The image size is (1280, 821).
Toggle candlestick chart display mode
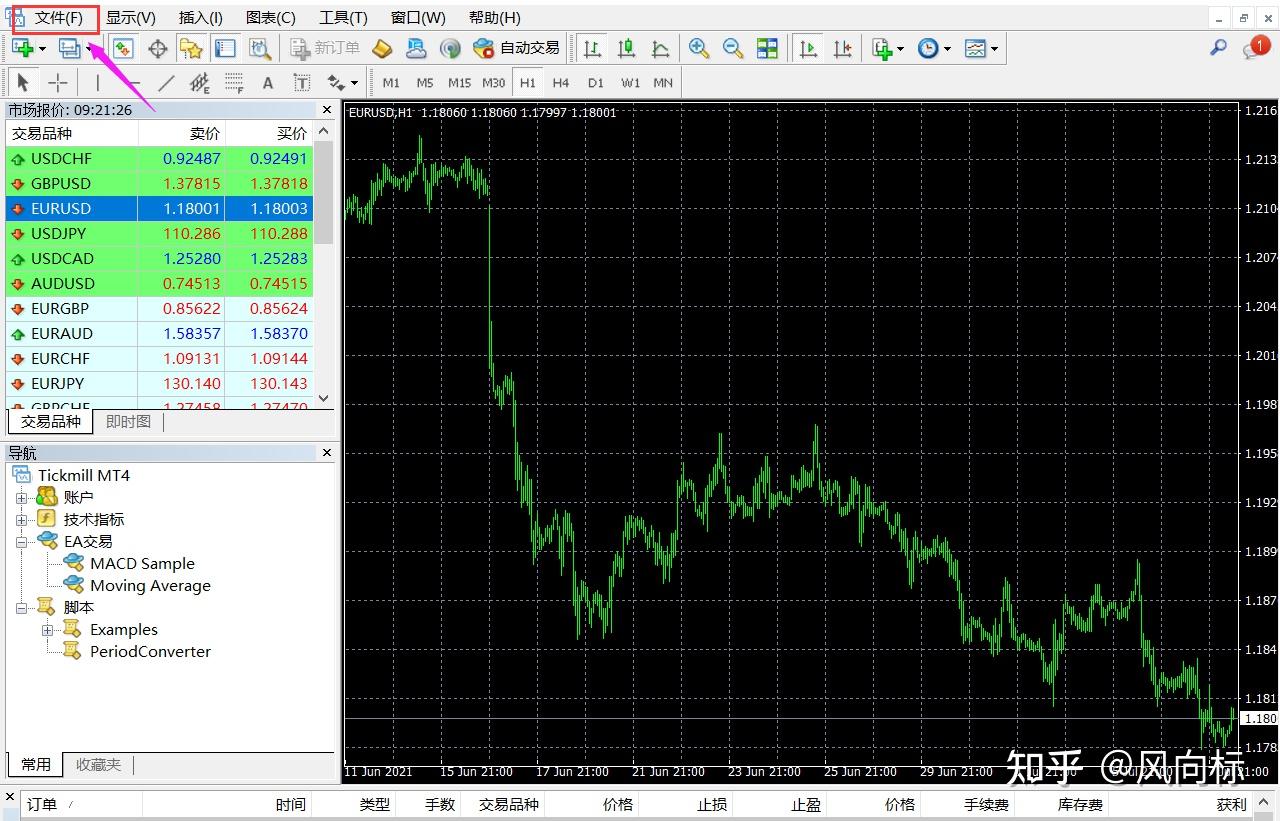pyautogui.click(x=626, y=48)
